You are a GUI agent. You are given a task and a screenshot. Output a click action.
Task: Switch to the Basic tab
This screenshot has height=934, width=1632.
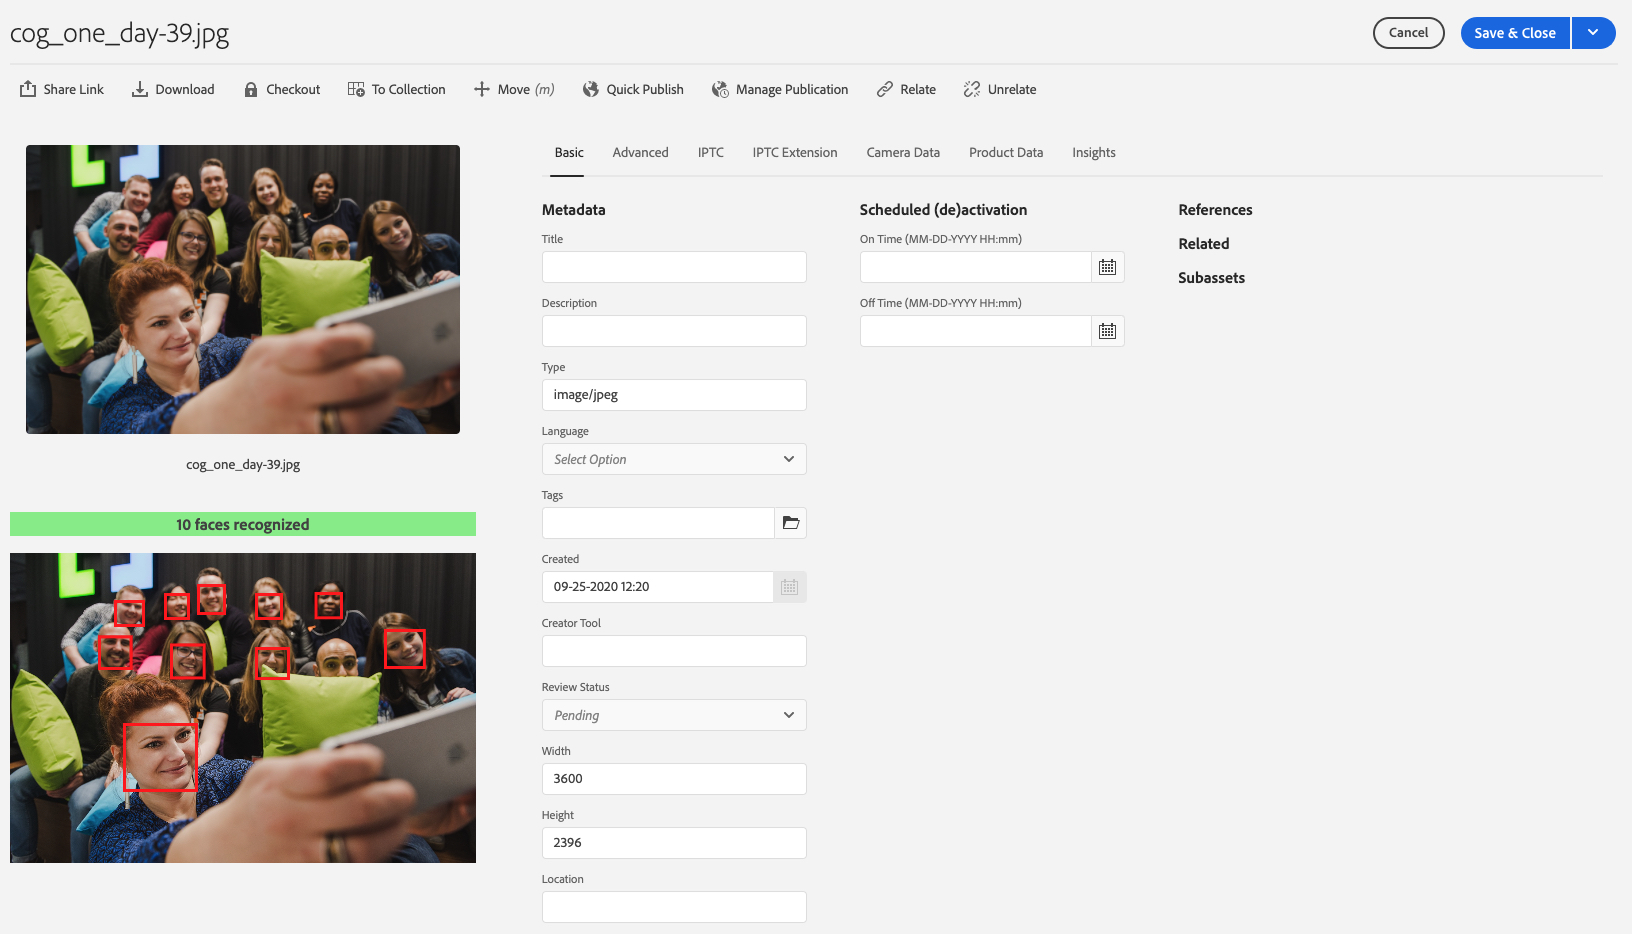(x=569, y=153)
